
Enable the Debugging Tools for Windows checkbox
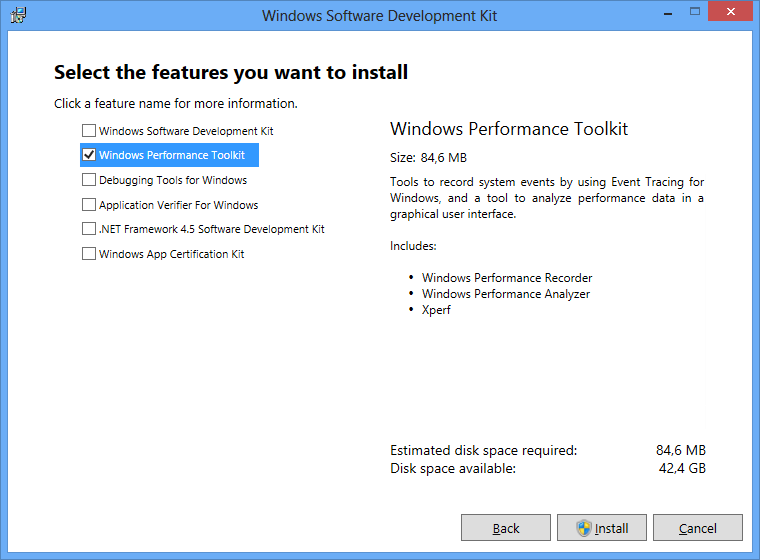[x=89, y=180]
